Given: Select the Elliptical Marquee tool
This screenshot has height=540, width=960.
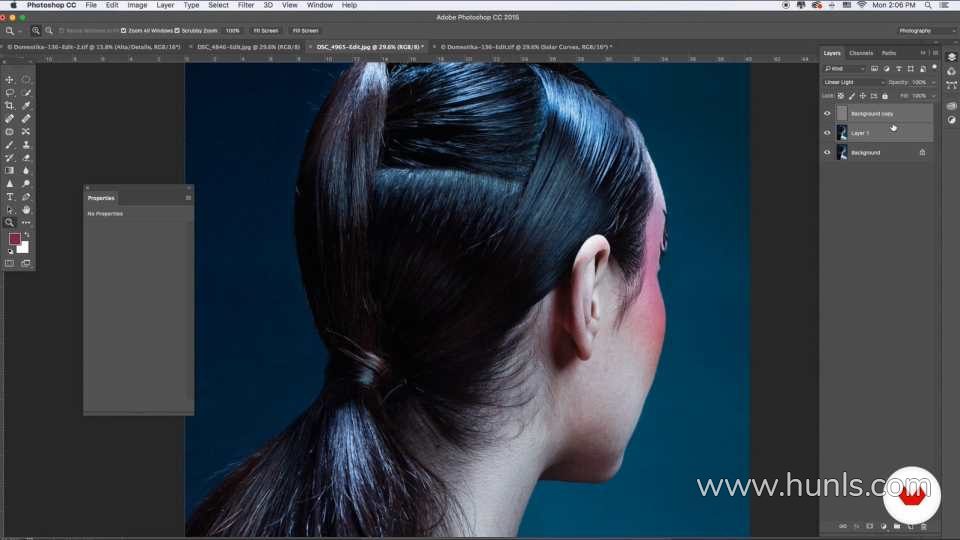Looking at the screenshot, I should click(x=26, y=80).
